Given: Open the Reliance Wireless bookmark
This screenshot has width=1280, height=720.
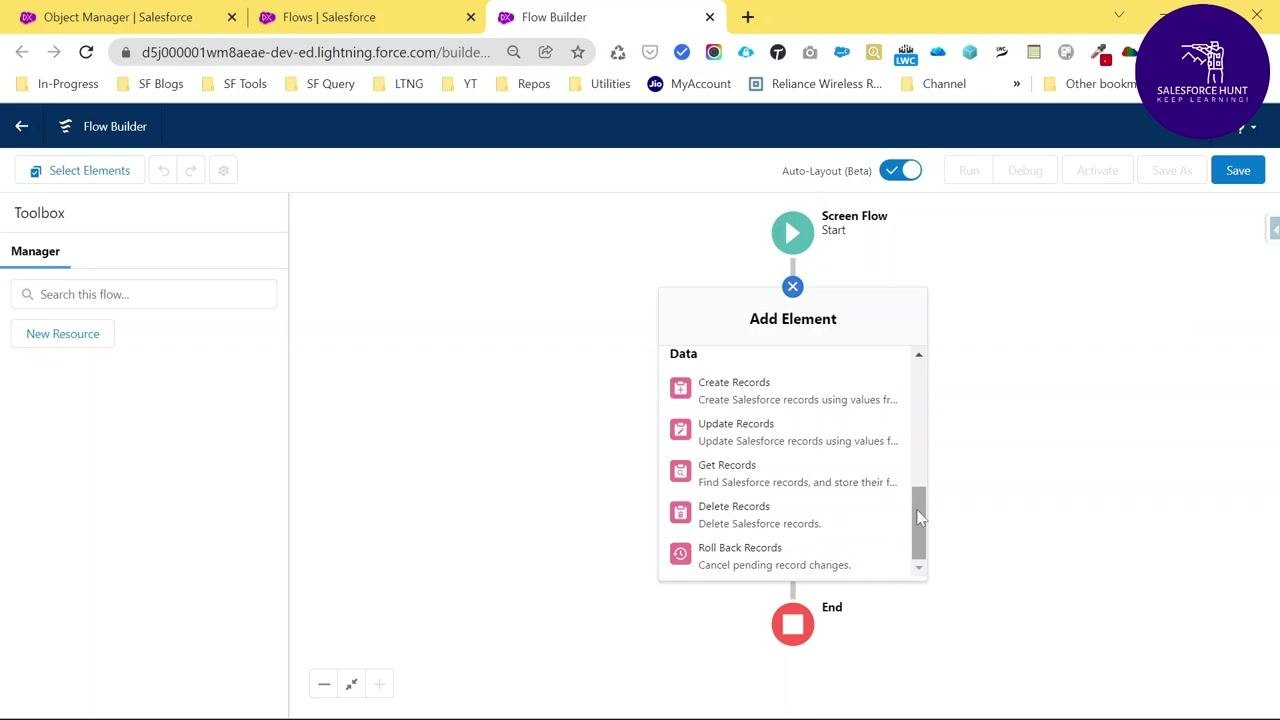Looking at the screenshot, I should tap(816, 84).
